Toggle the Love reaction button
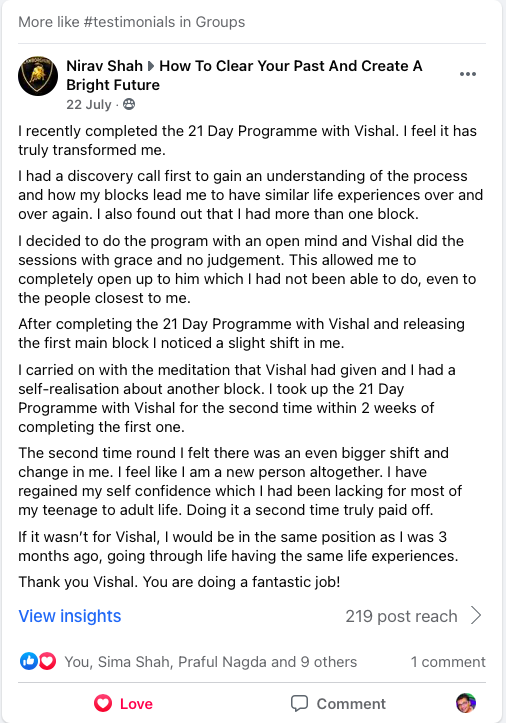 coord(123,704)
